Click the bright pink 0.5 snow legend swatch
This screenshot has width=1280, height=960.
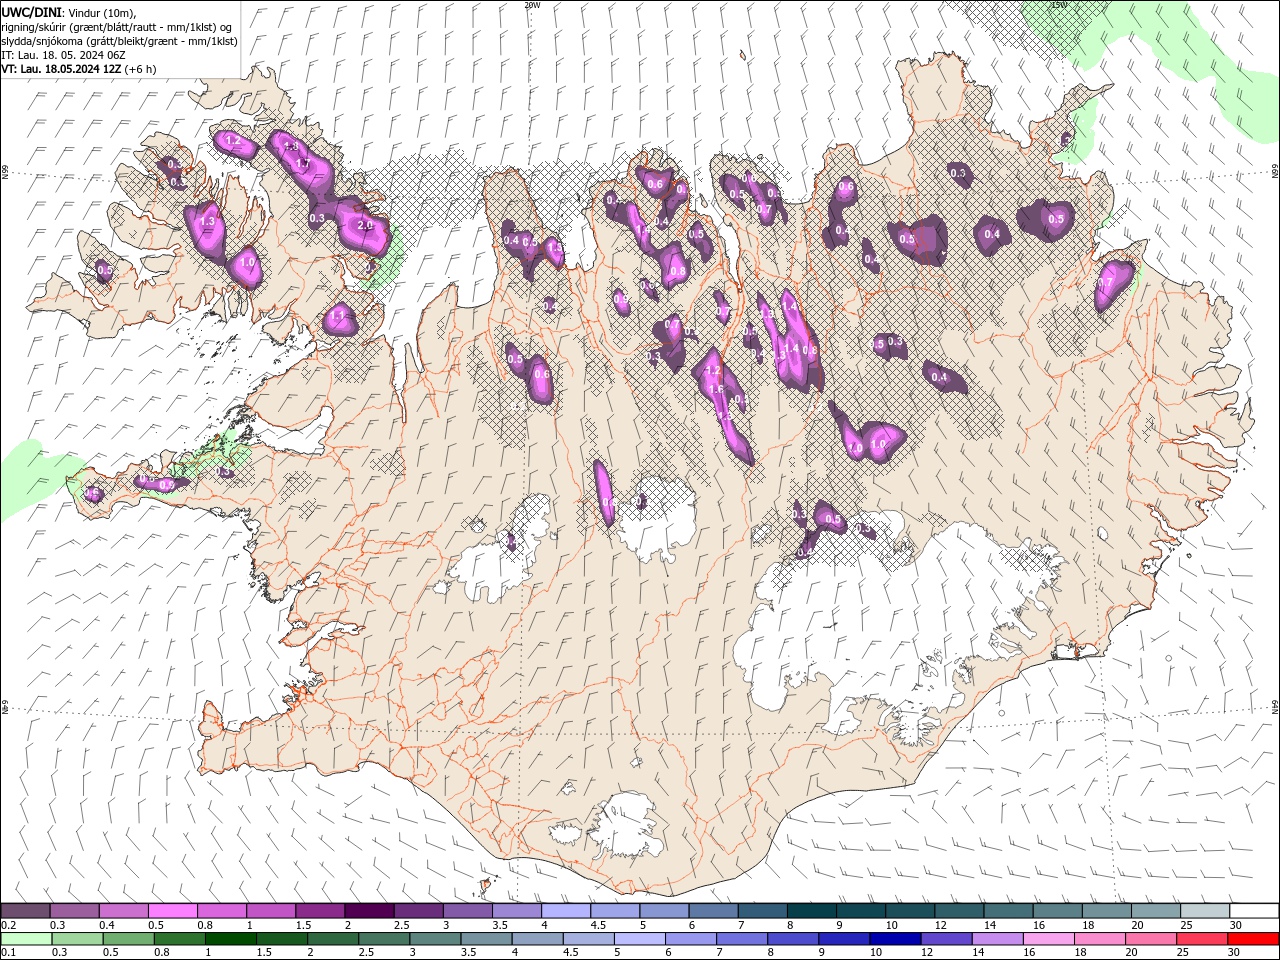pyautogui.click(x=172, y=911)
